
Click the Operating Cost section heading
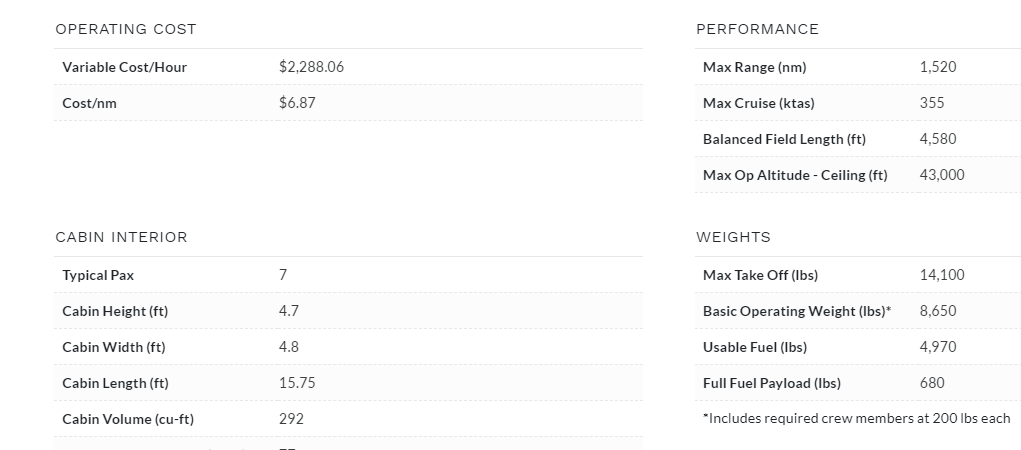coord(126,29)
